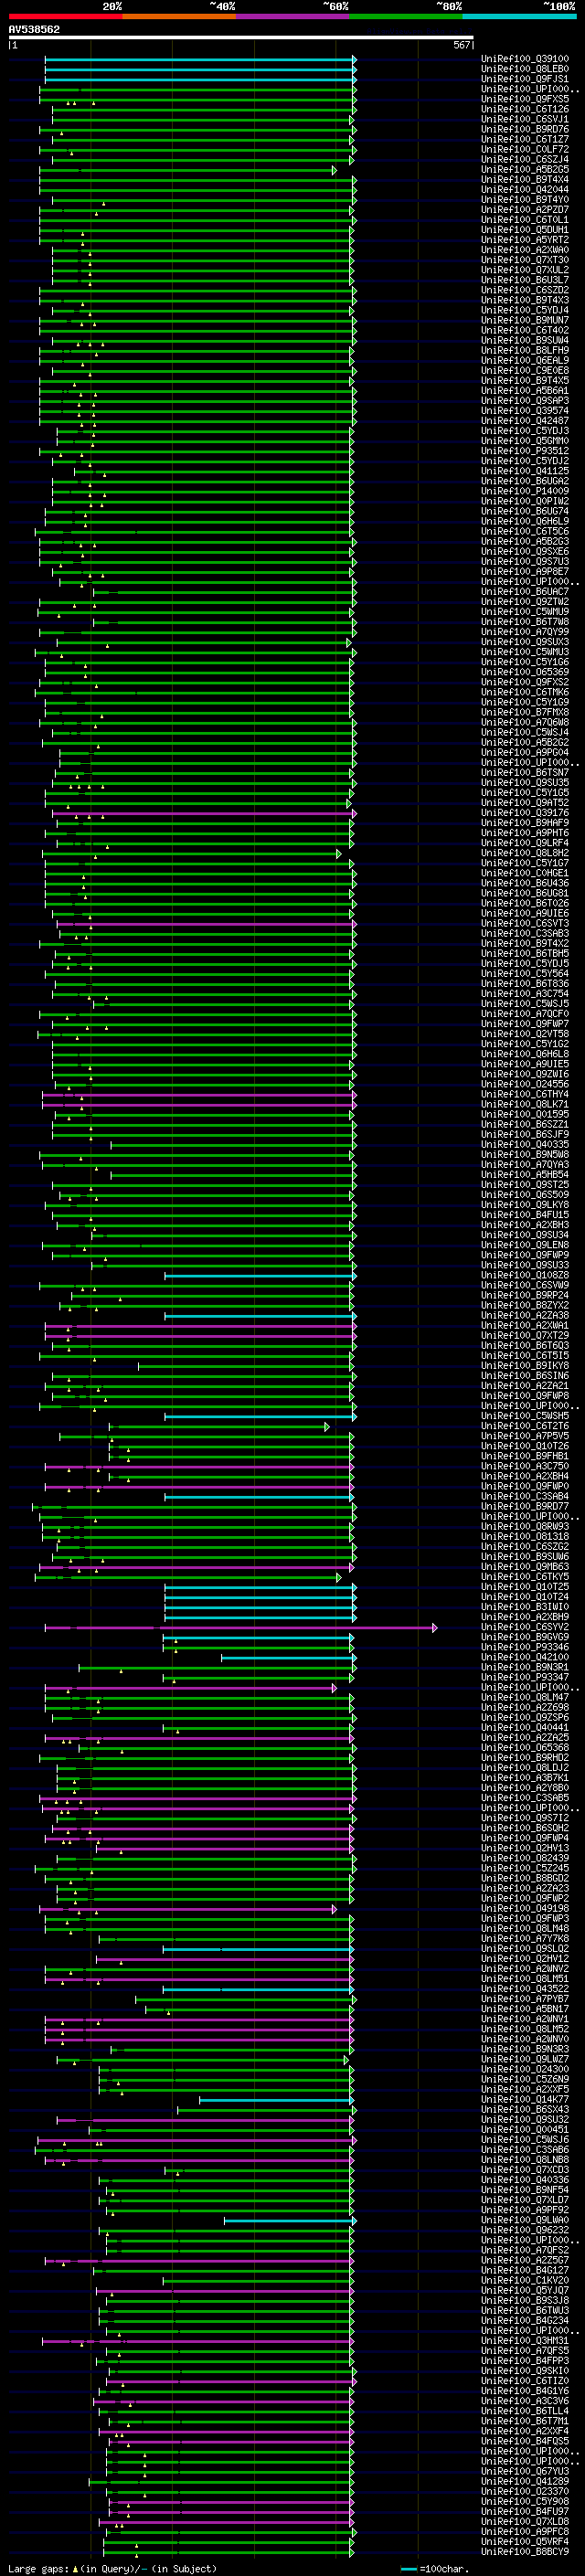Select the UniRef100_C0LF72 label
This screenshot has height=2576, width=585.
coord(525,149)
